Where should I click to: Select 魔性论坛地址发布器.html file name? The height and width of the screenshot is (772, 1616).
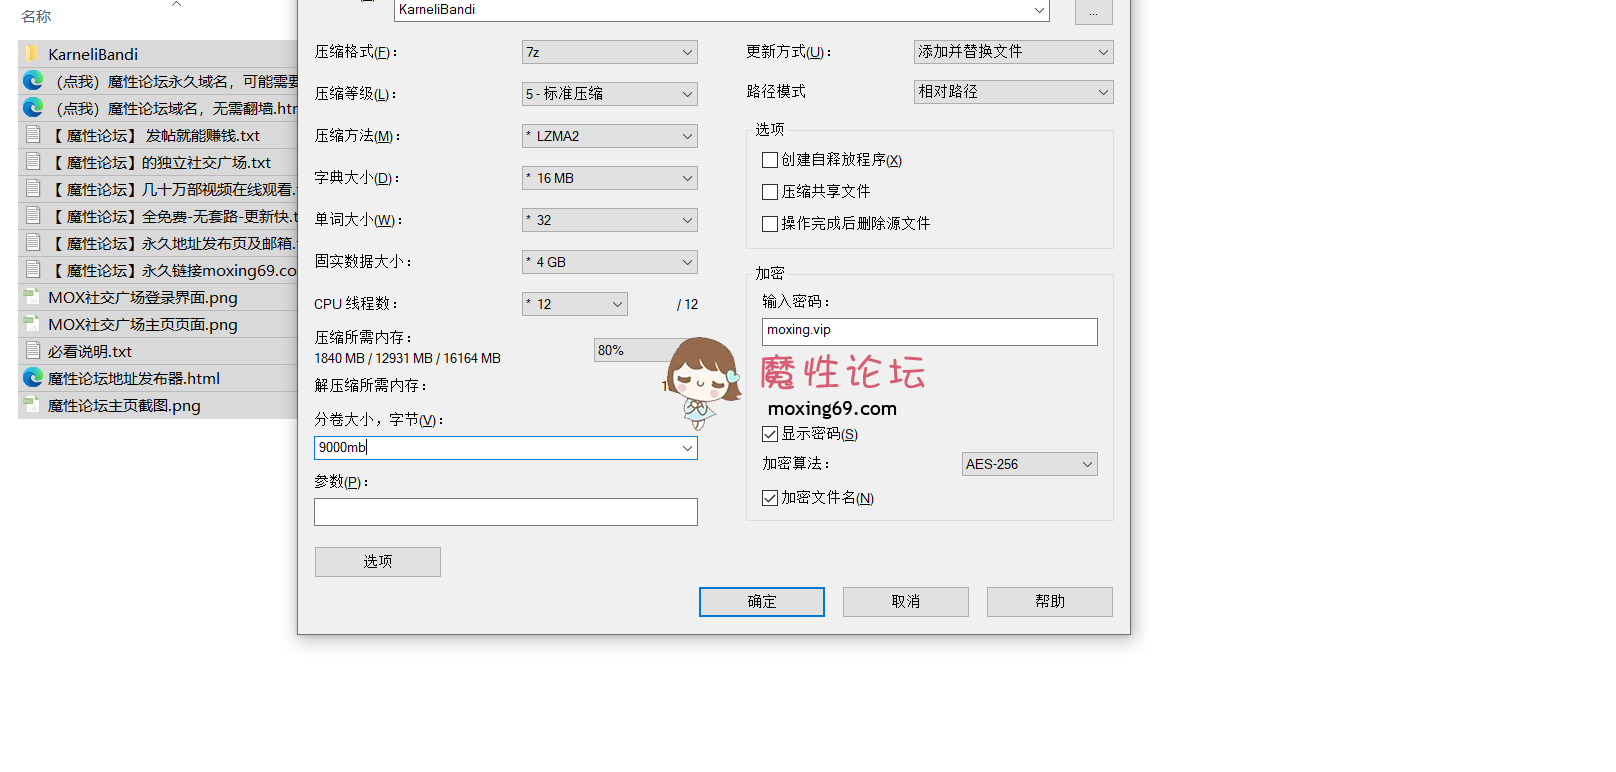click(x=134, y=379)
